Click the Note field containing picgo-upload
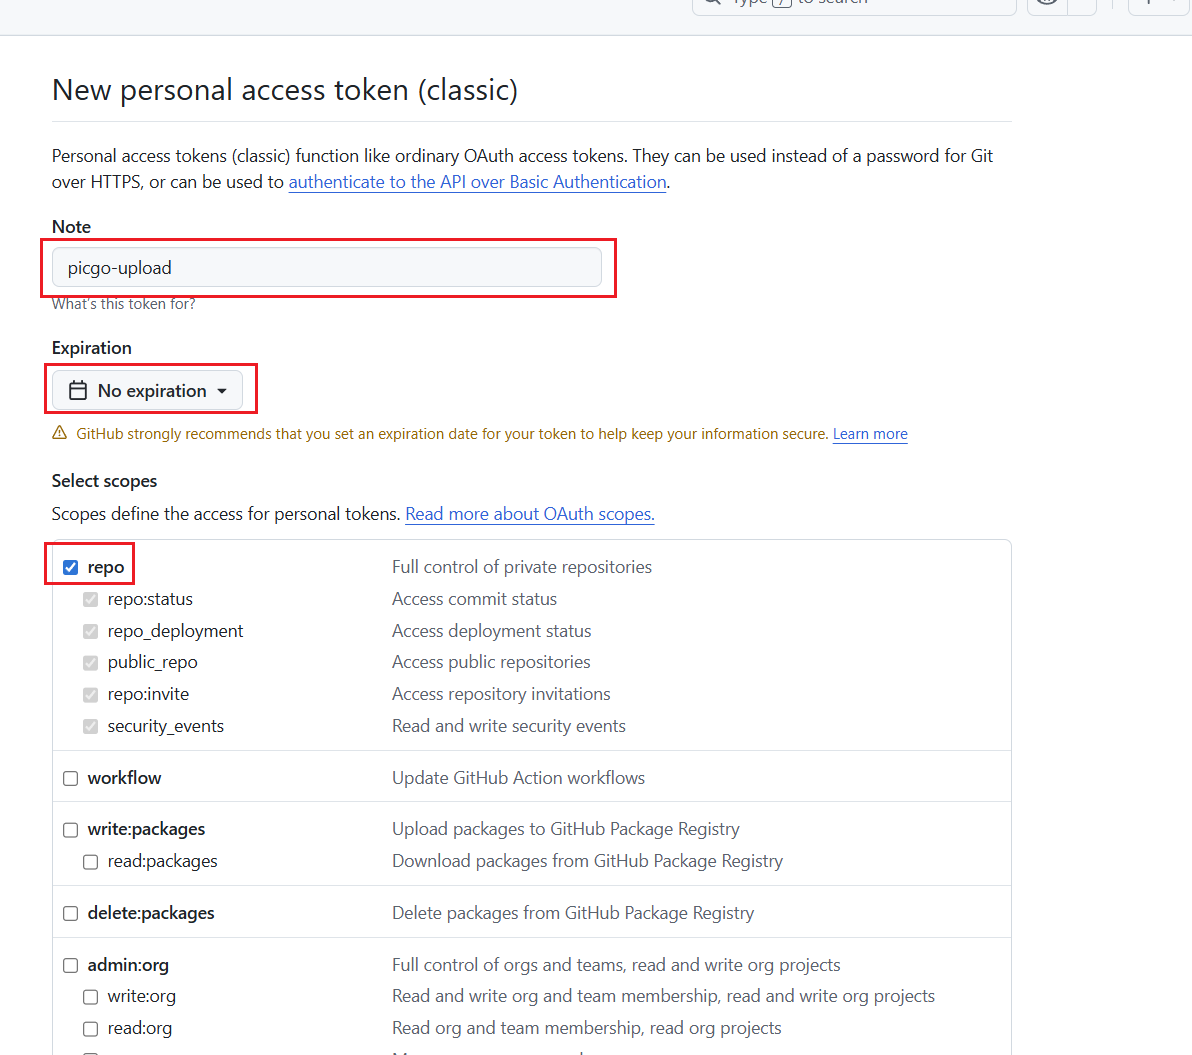 pos(327,268)
